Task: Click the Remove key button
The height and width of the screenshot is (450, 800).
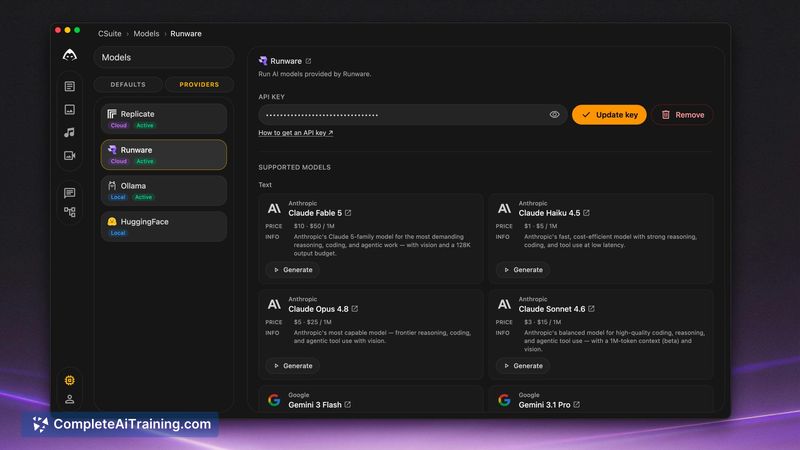Action: point(682,115)
